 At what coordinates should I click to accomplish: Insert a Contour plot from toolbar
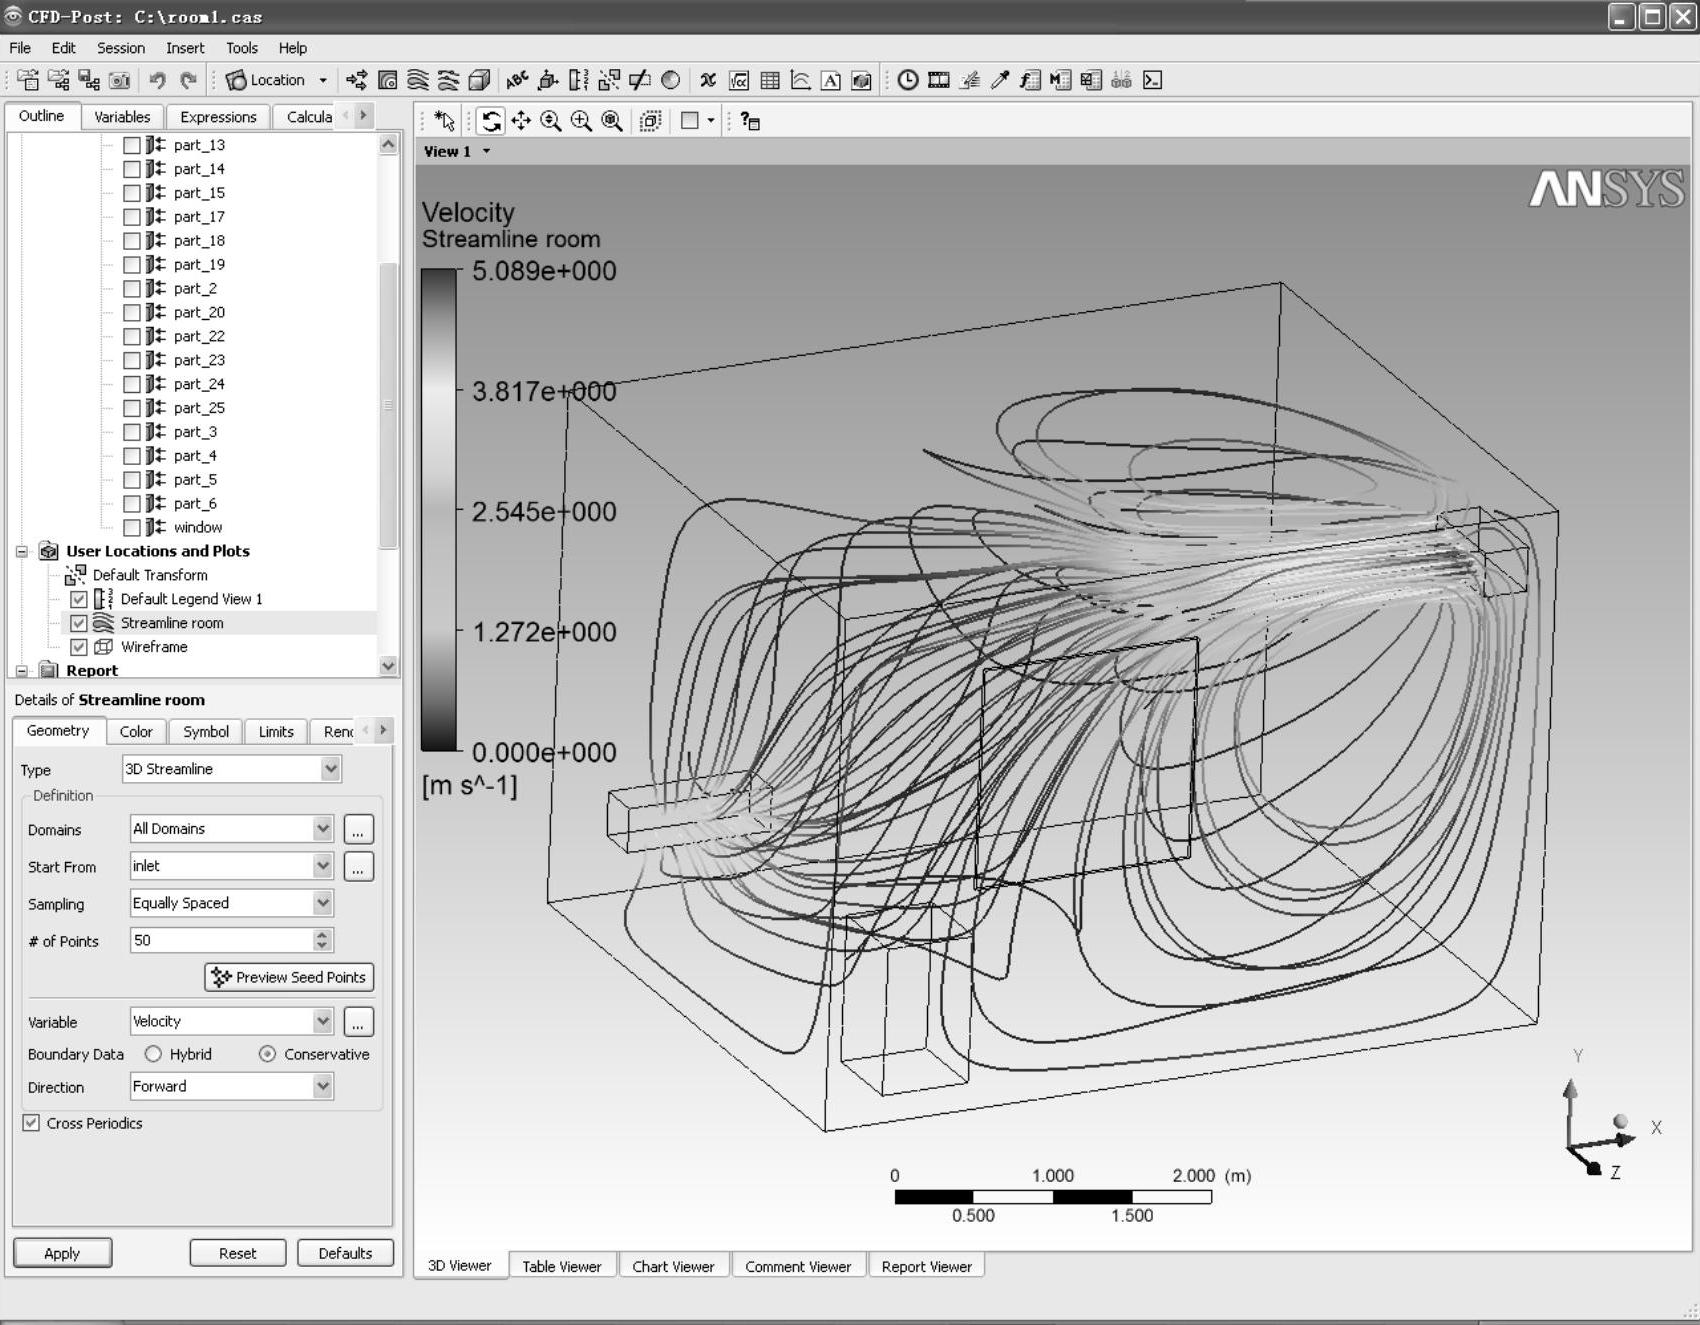[388, 80]
